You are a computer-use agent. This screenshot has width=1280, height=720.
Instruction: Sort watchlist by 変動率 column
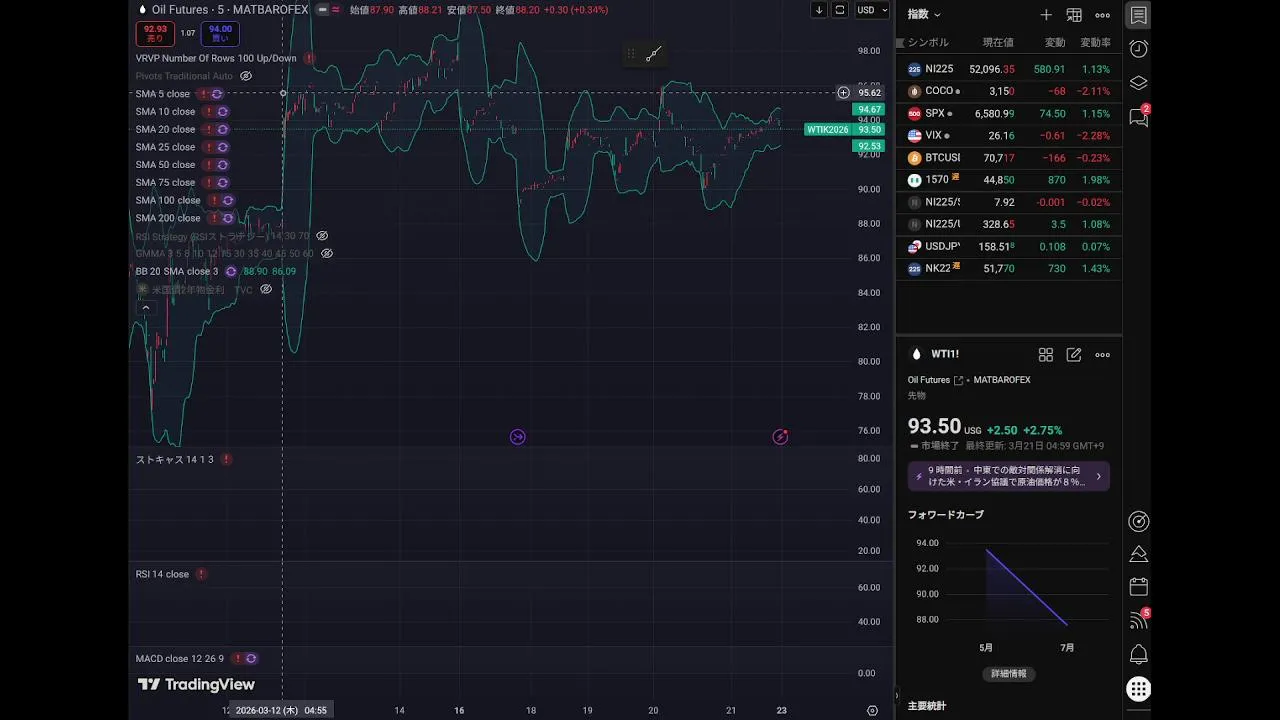click(1095, 43)
